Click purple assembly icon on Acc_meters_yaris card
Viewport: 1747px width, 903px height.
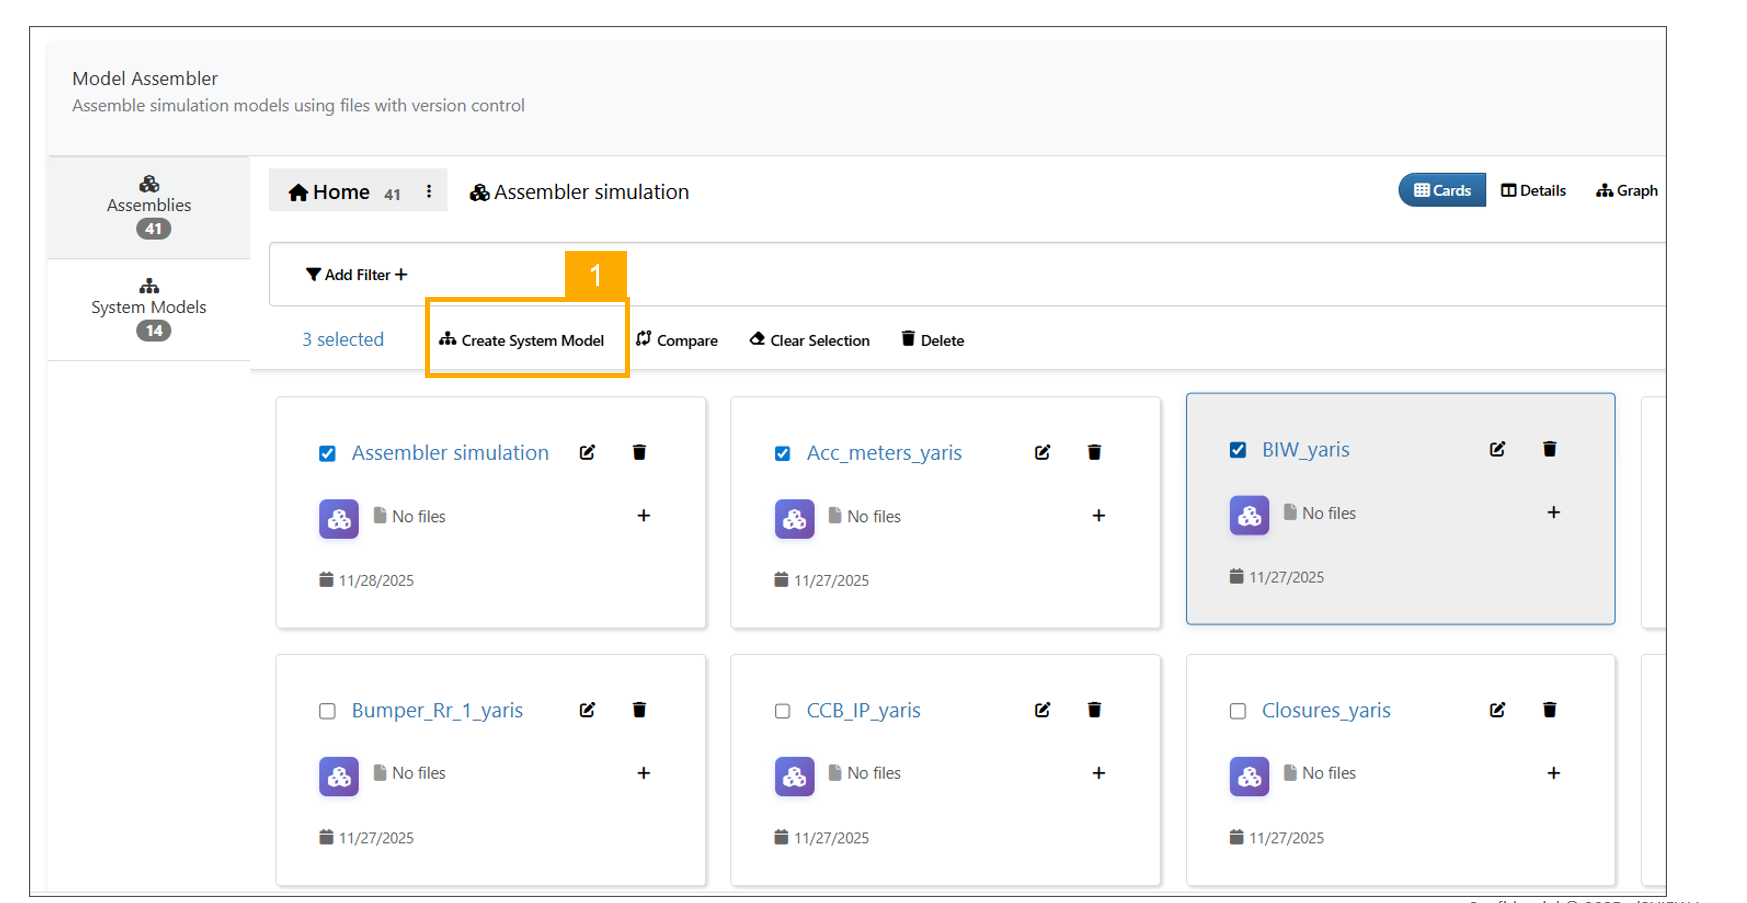pyautogui.click(x=794, y=519)
